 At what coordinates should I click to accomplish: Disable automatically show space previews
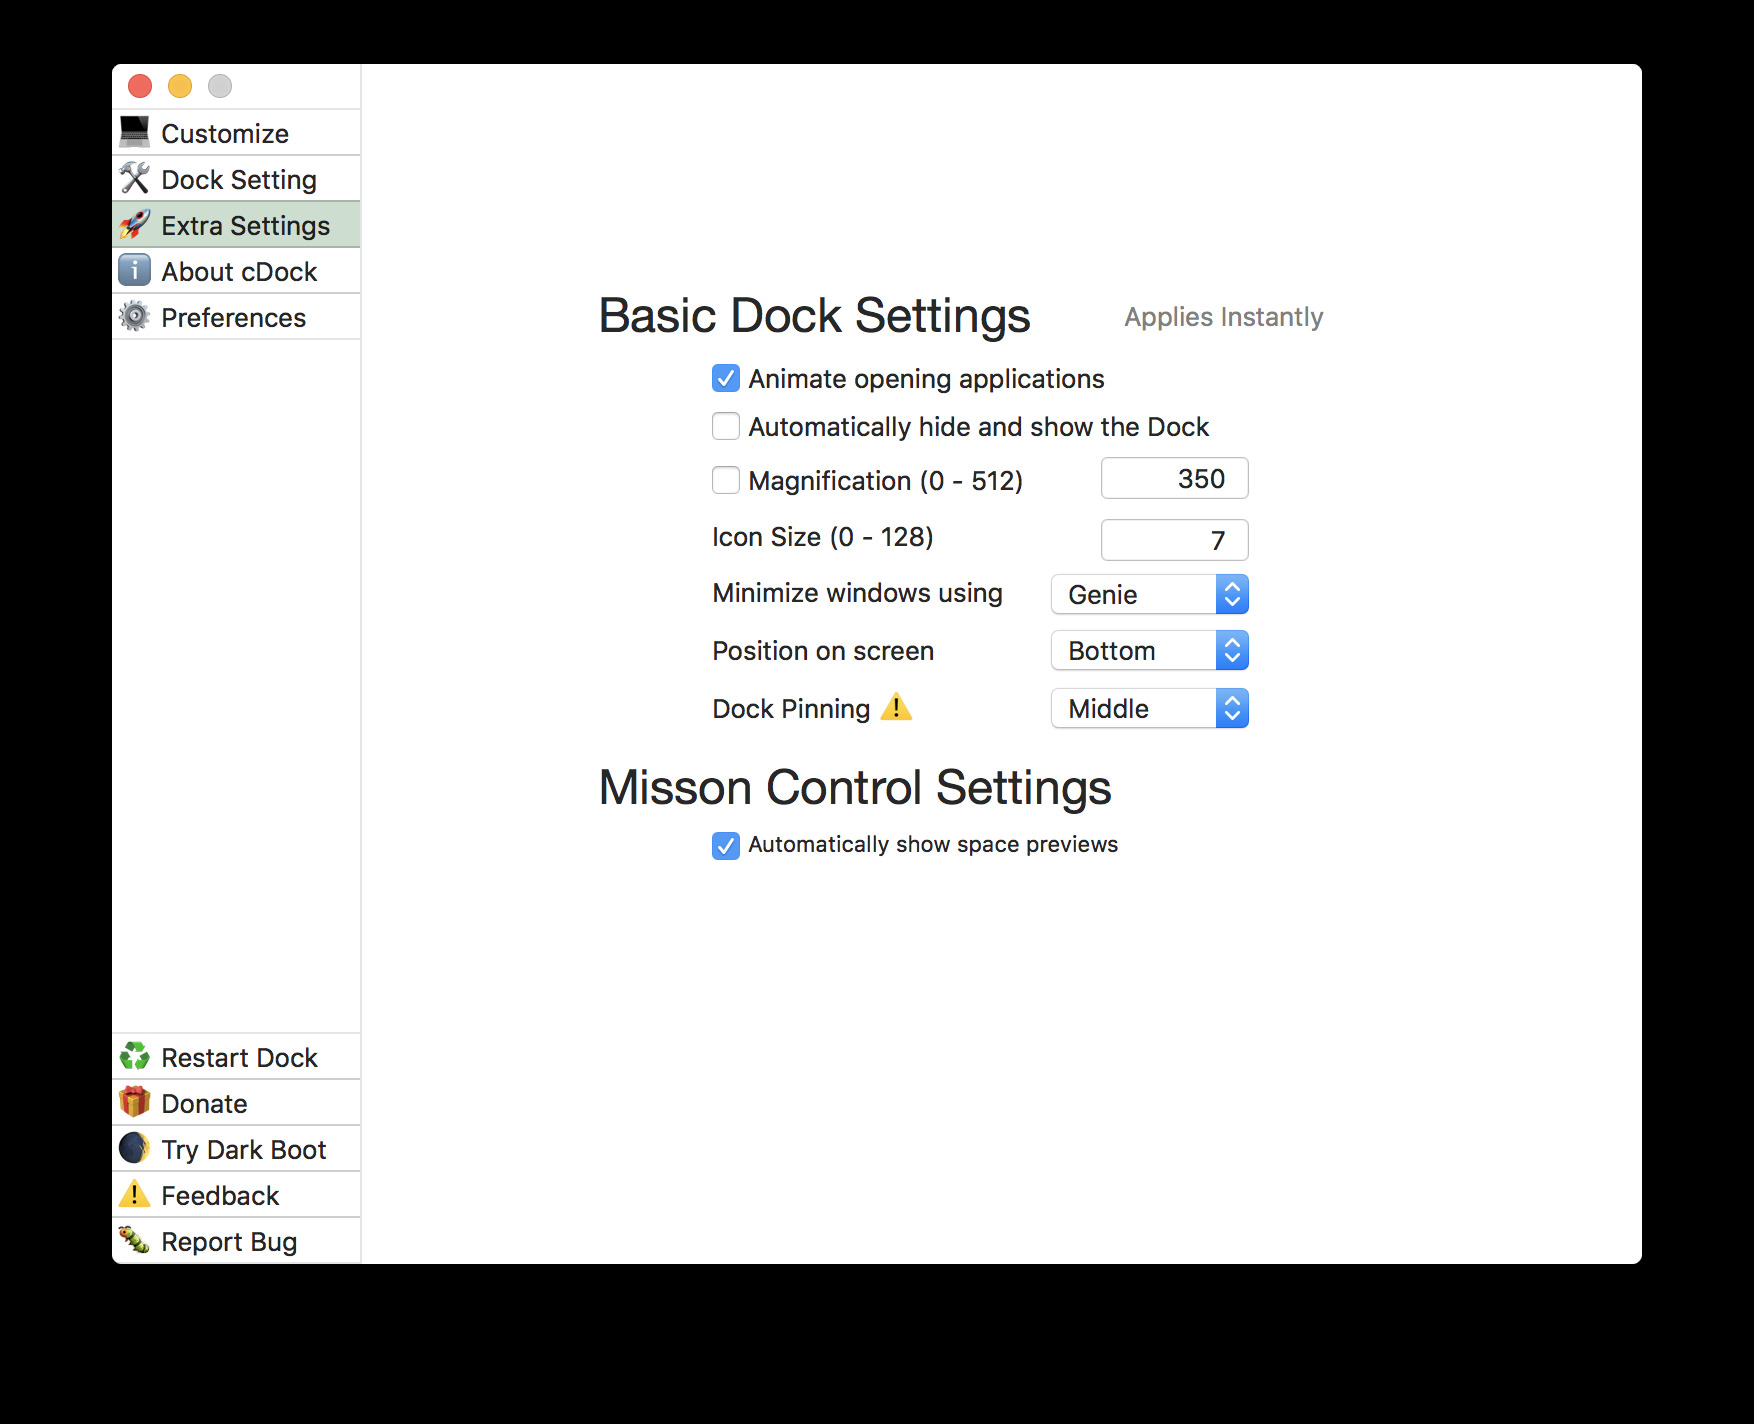(x=726, y=845)
